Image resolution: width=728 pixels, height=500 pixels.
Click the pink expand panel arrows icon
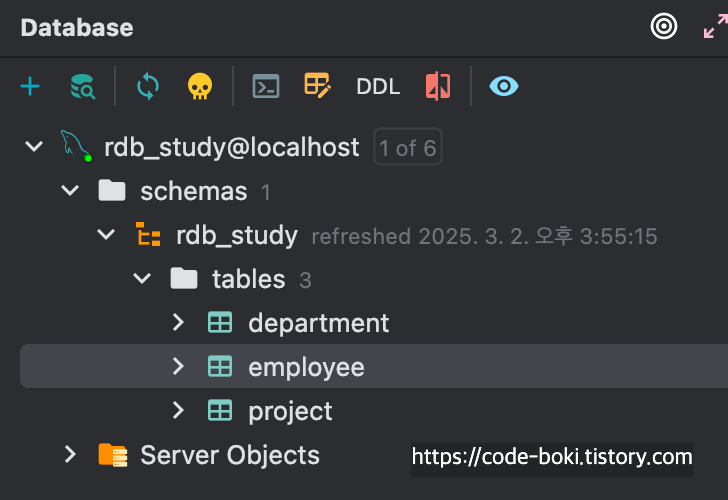click(716, 26)
